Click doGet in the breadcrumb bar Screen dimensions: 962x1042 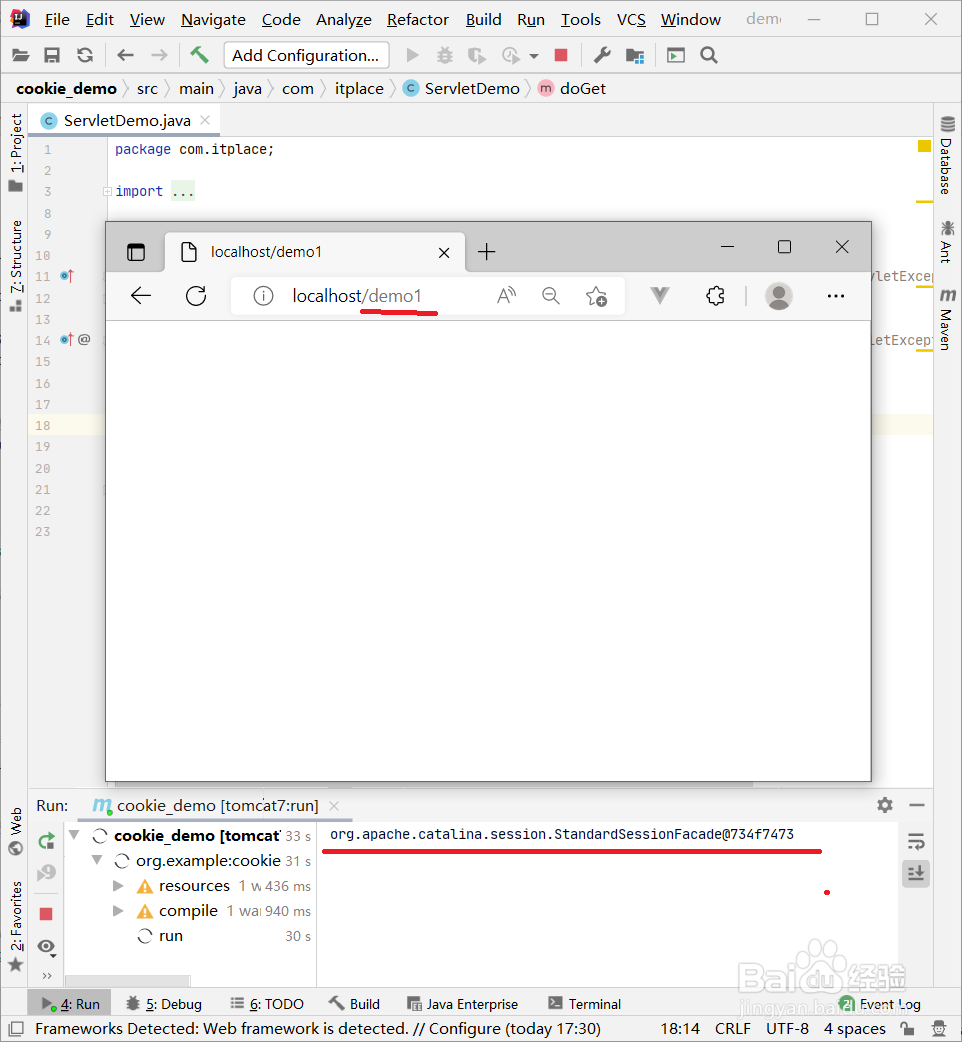(x=573, y=88)
